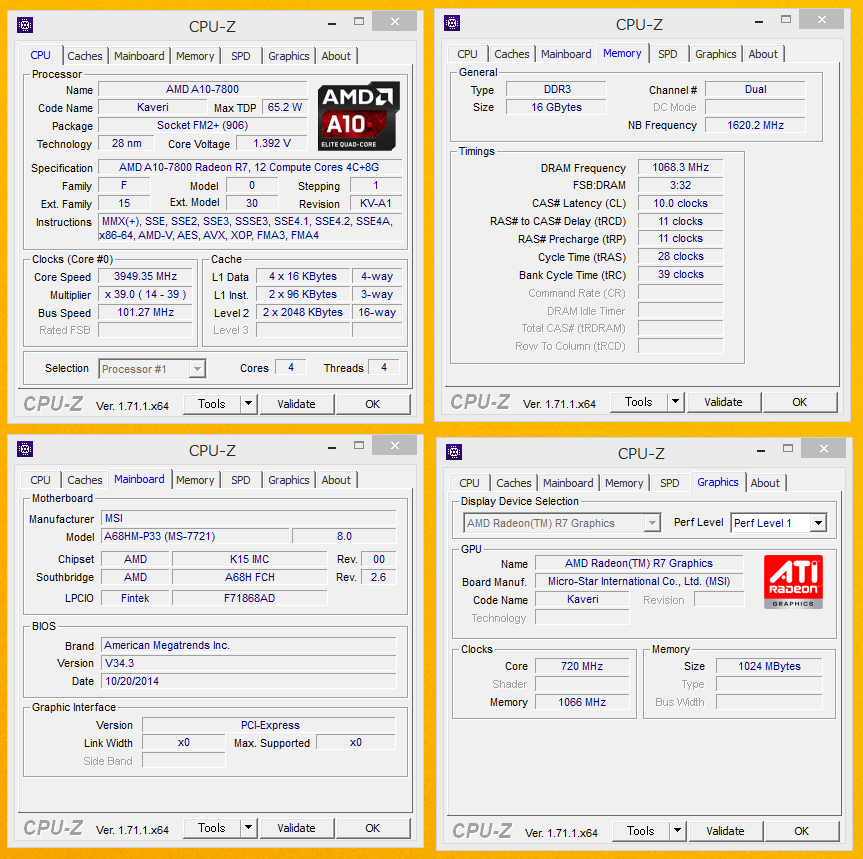
Task: Click the CPU-Z app icon in the CPU window
Action: point(25,25)
